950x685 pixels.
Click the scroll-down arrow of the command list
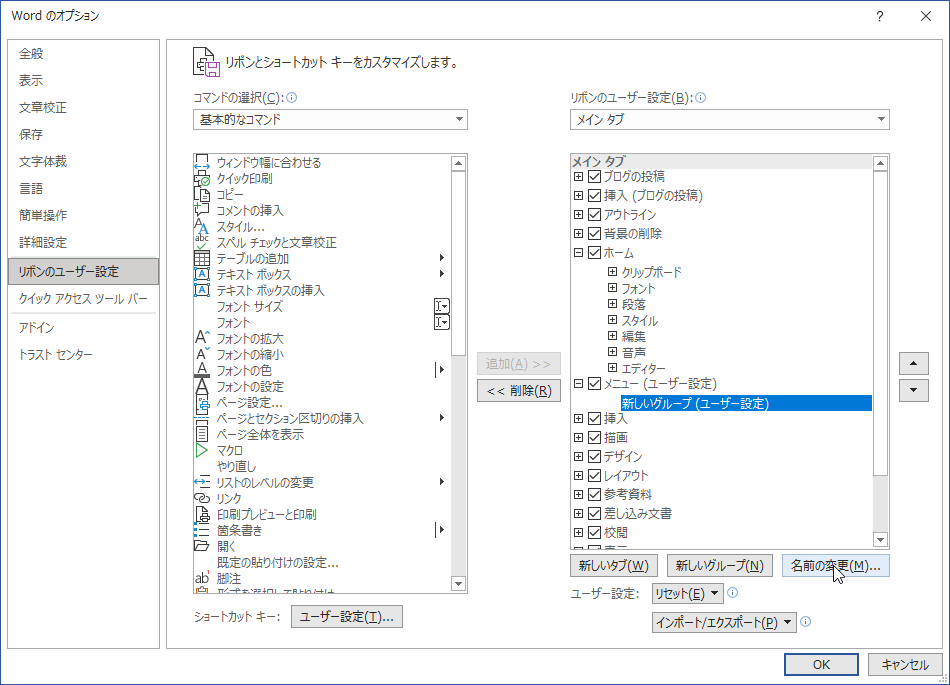tap(459, 584)
